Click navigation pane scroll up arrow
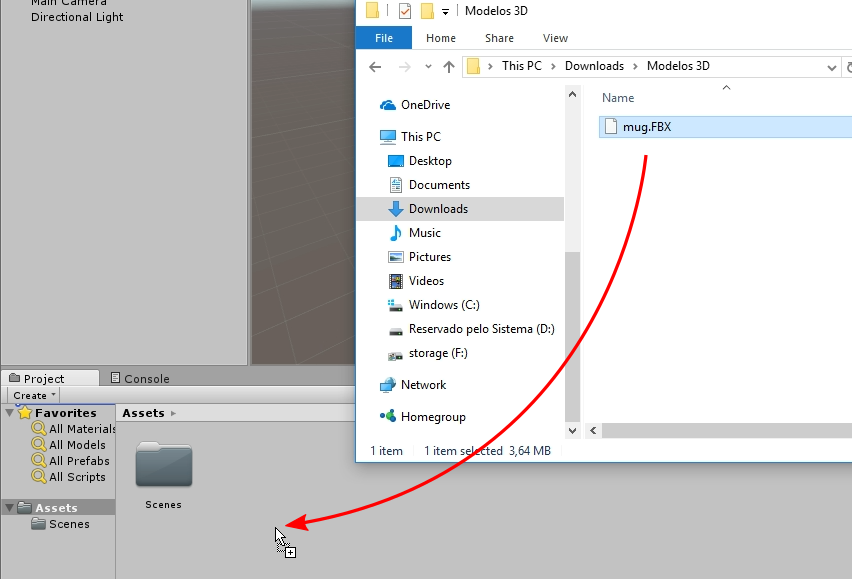 (x=572, y=95)
